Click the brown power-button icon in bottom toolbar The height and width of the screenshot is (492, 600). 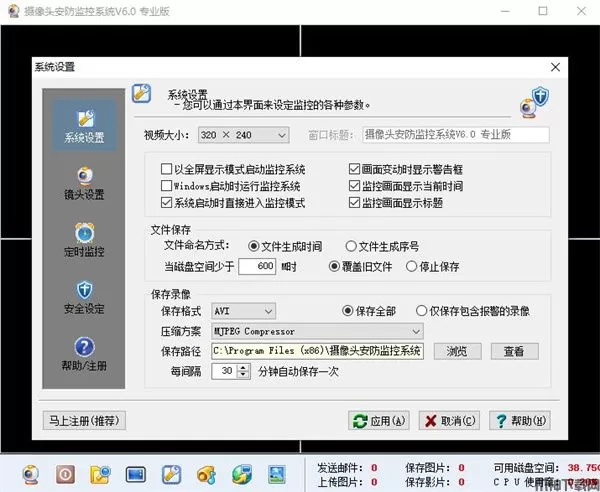coord(65,475)
